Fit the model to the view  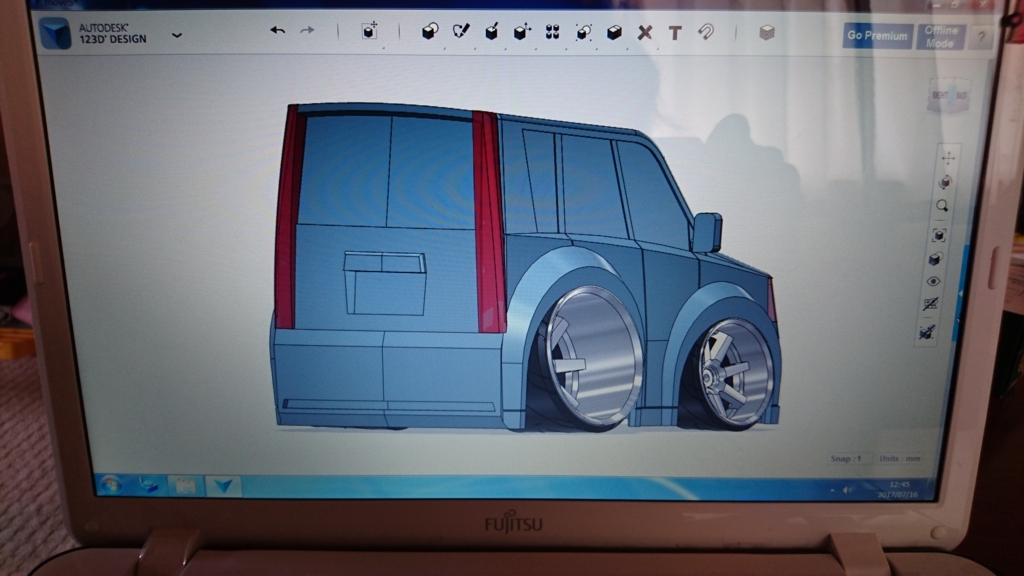pyautogui.click(x=938, y=234)
